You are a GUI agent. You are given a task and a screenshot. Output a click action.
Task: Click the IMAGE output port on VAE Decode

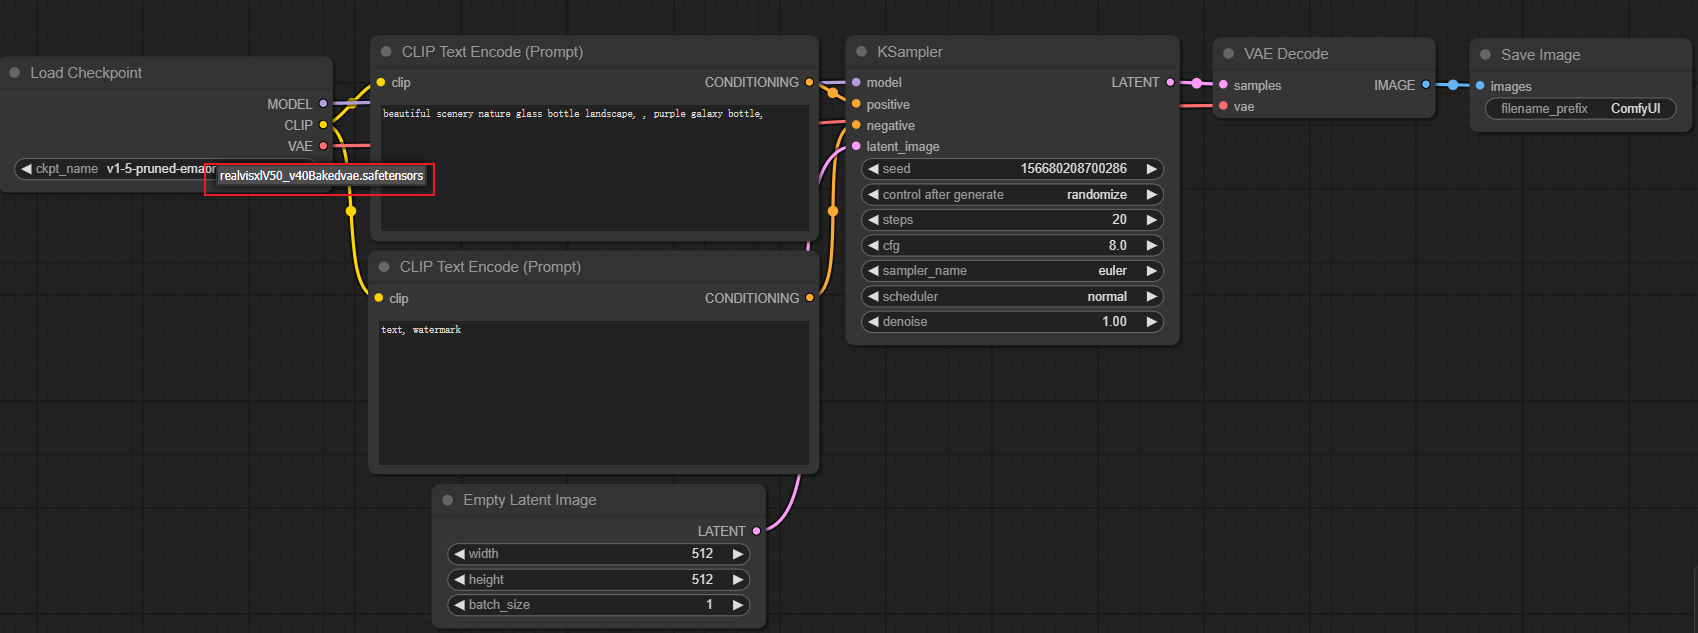tap(1426, 85)
